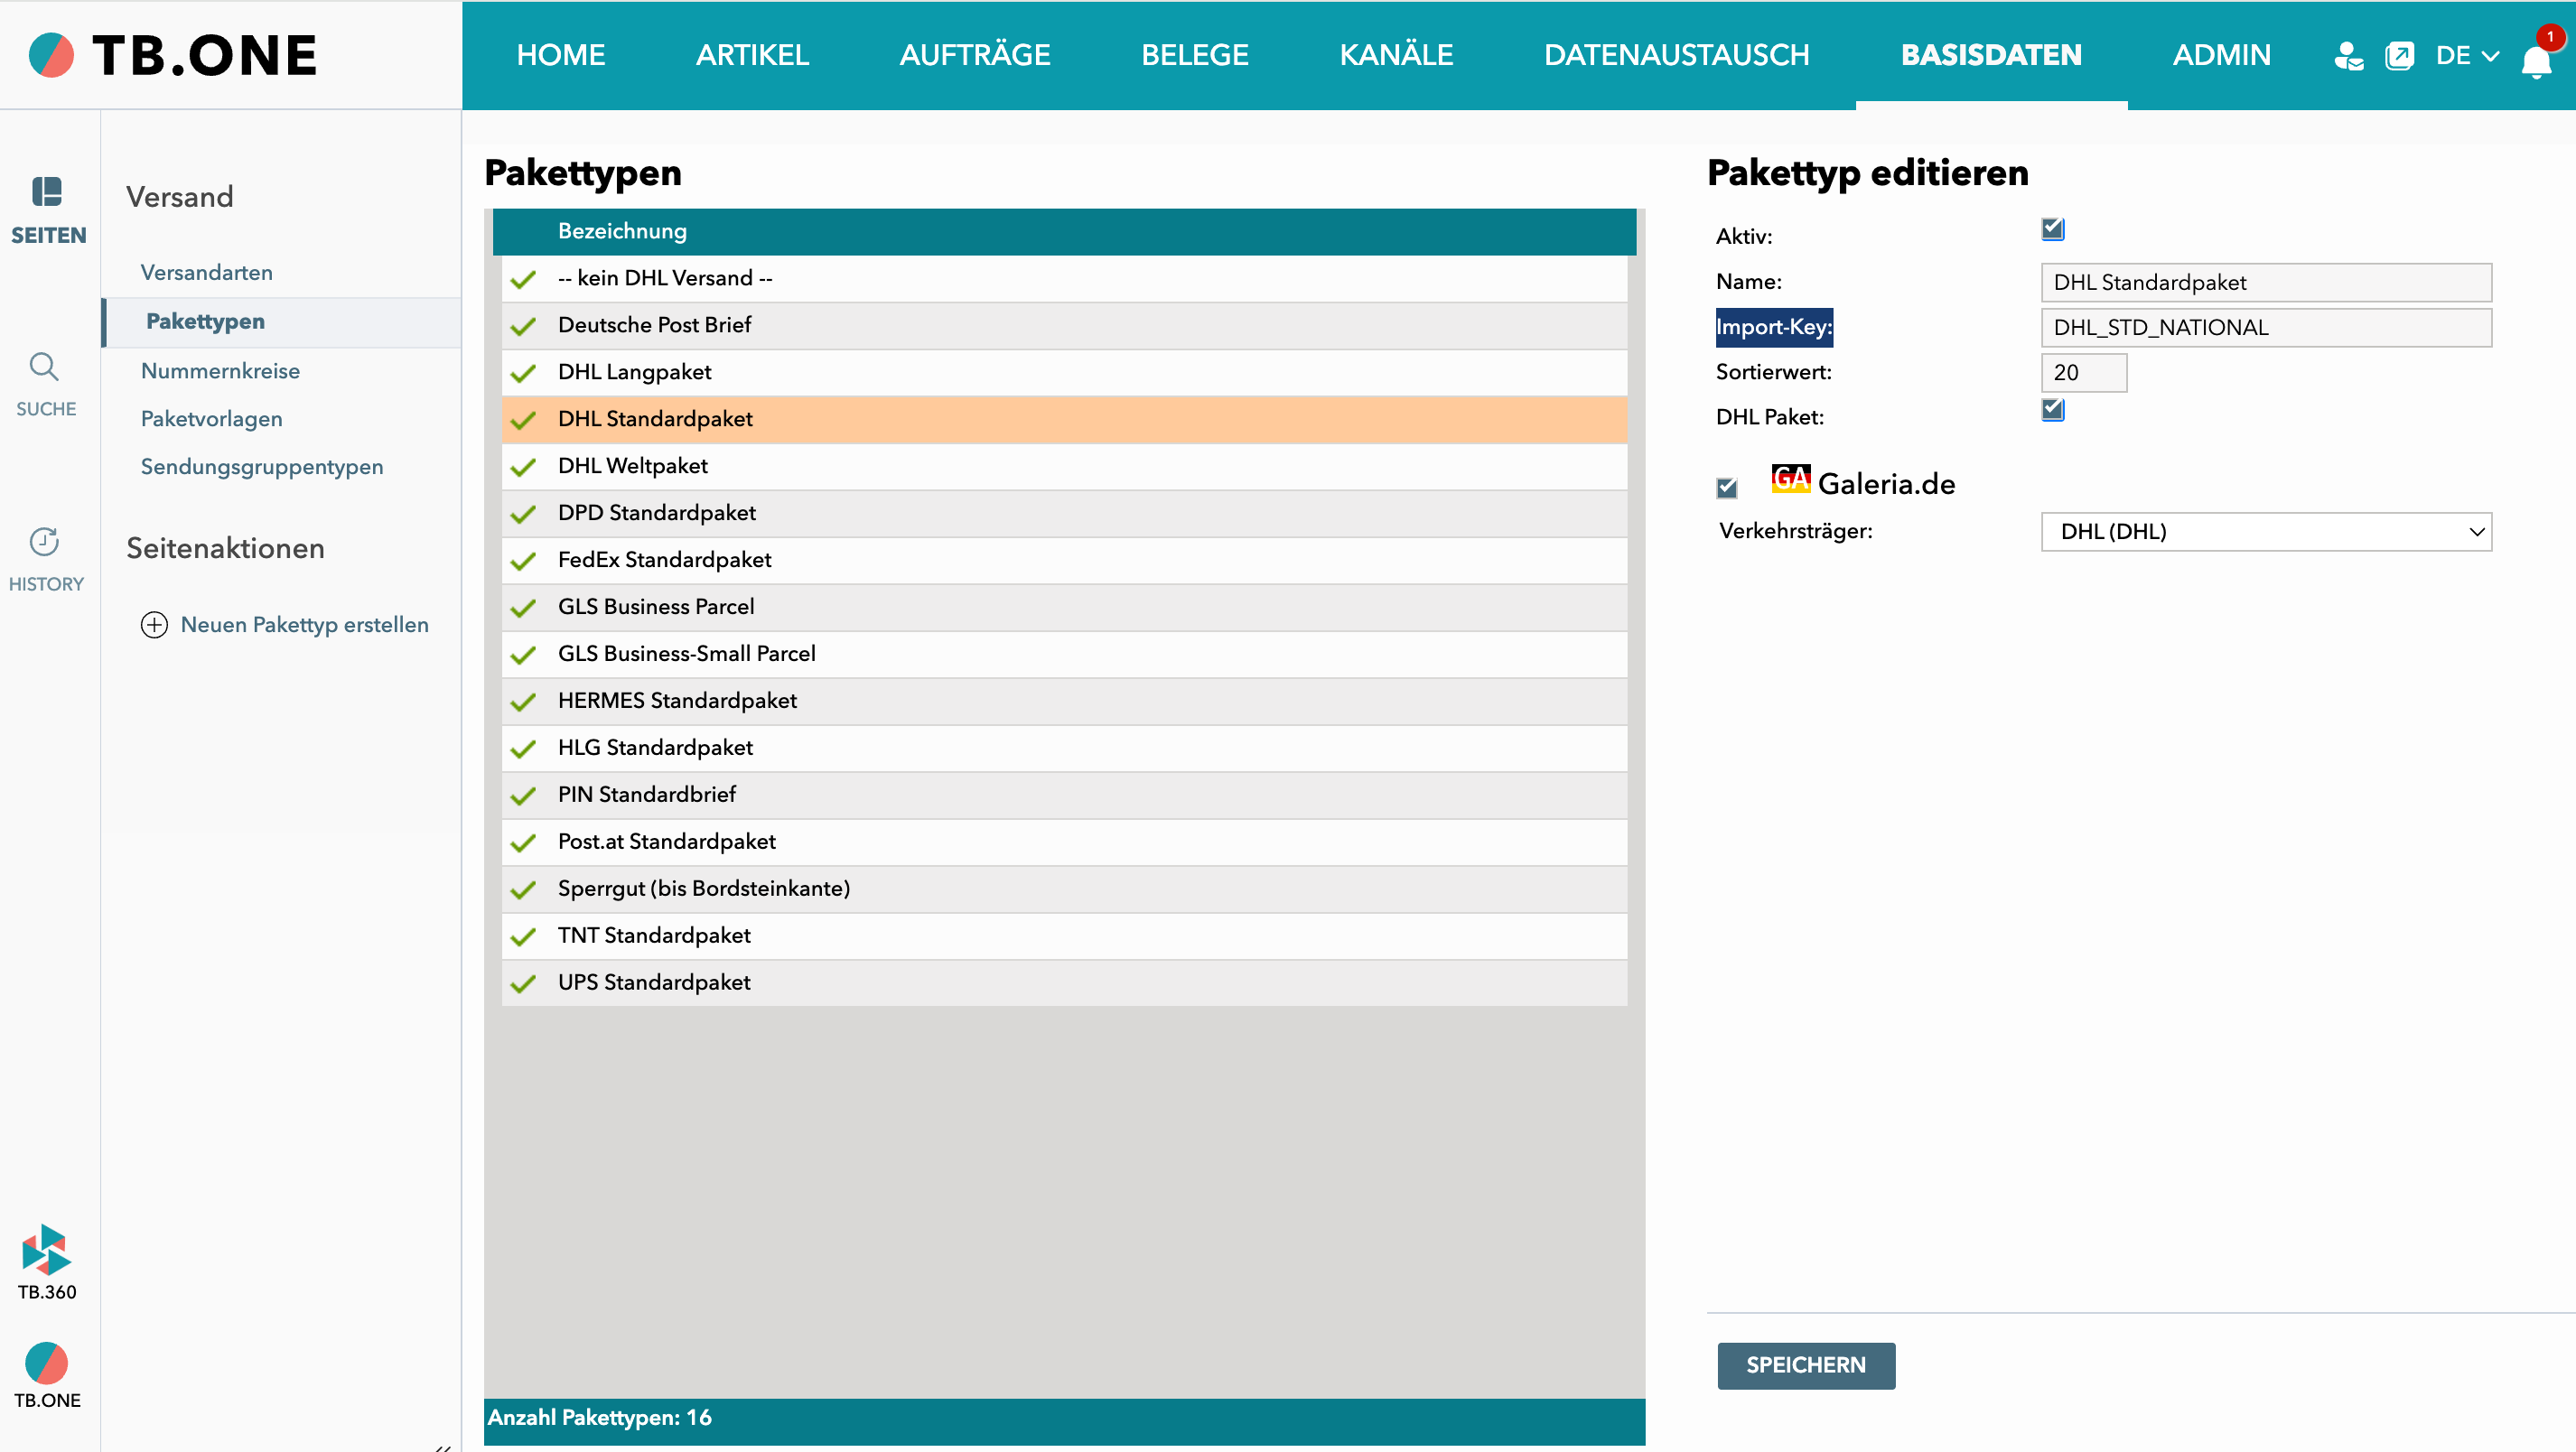Click the Import-Key input field
The width and height of the screenshot is (2576, 1452).
point(2265,328)
